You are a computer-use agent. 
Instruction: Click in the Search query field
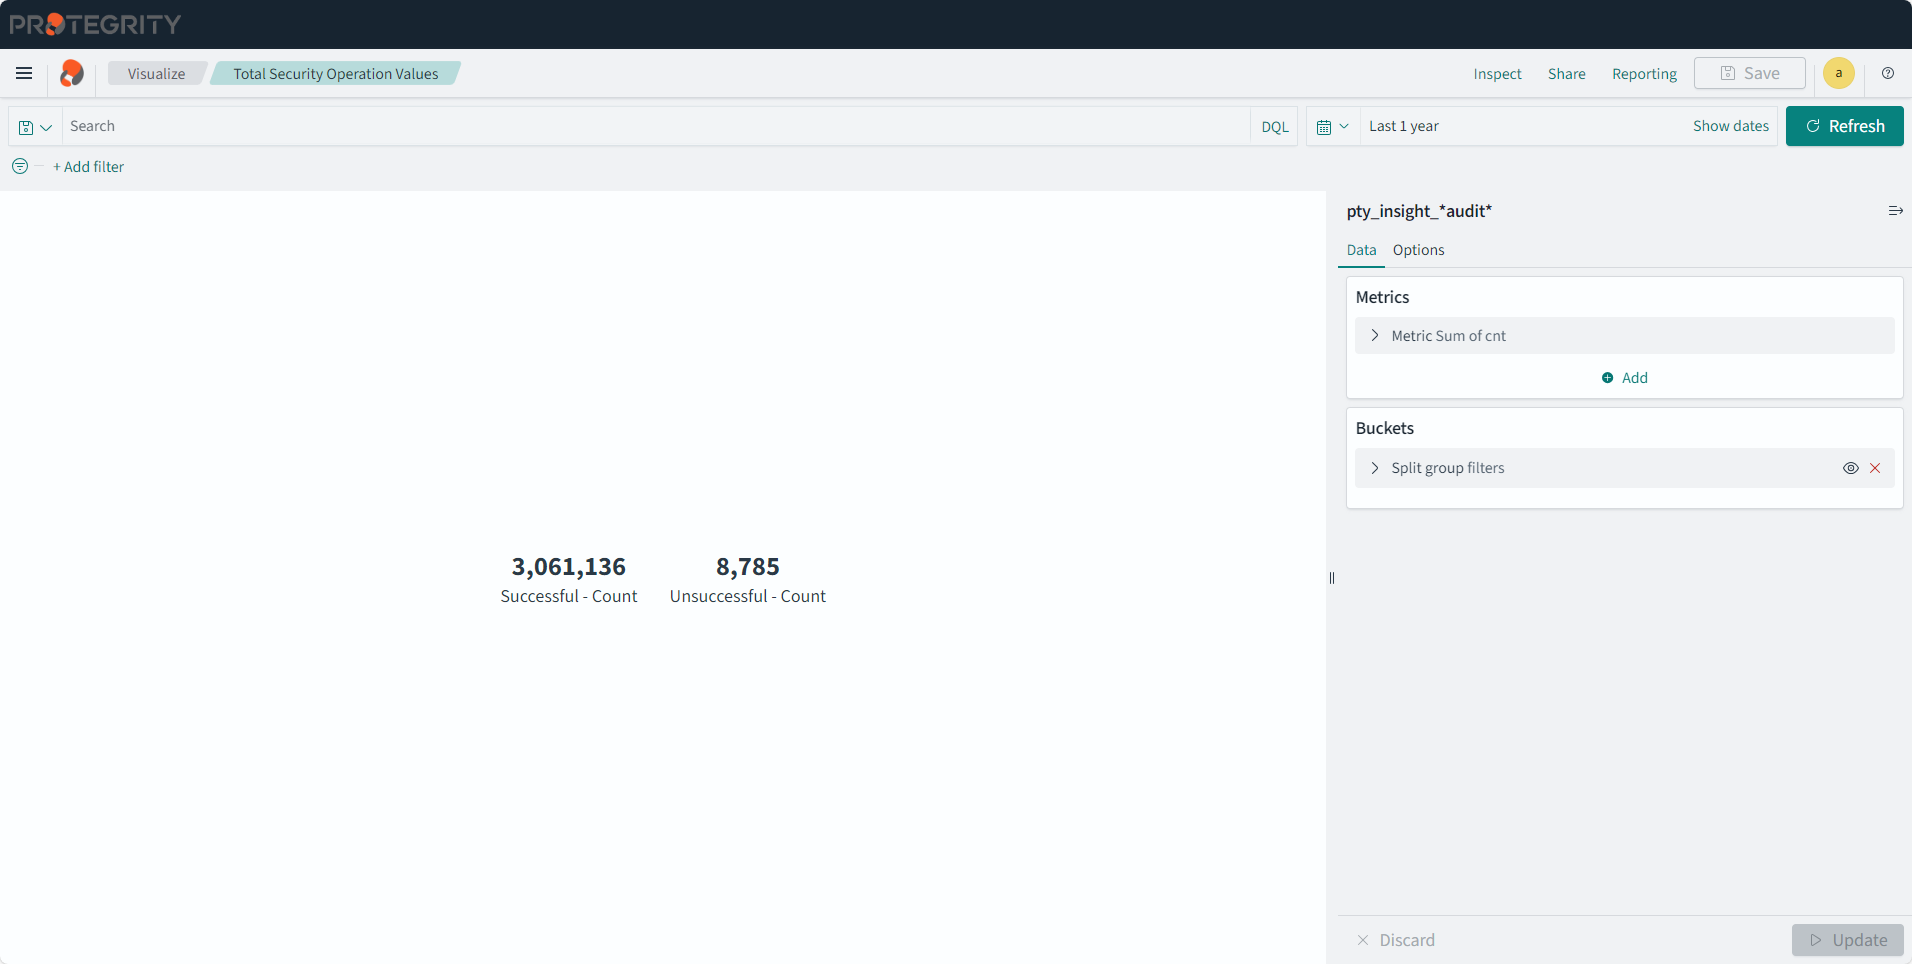click(655, 126)
